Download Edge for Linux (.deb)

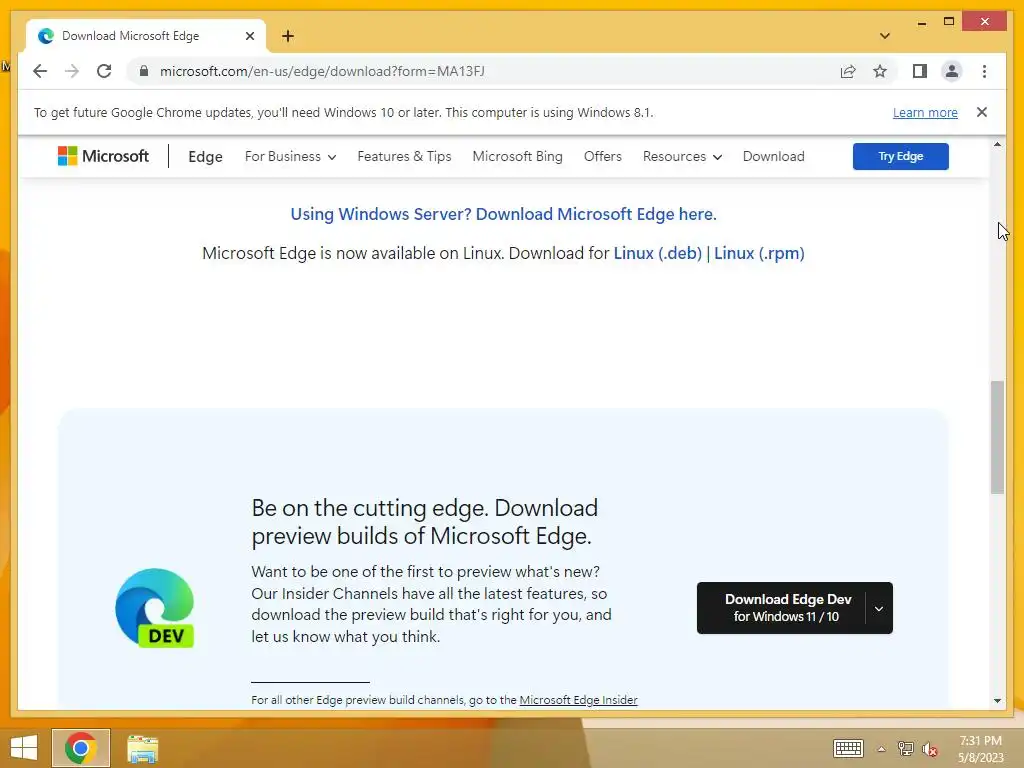(x=658, y=253)
